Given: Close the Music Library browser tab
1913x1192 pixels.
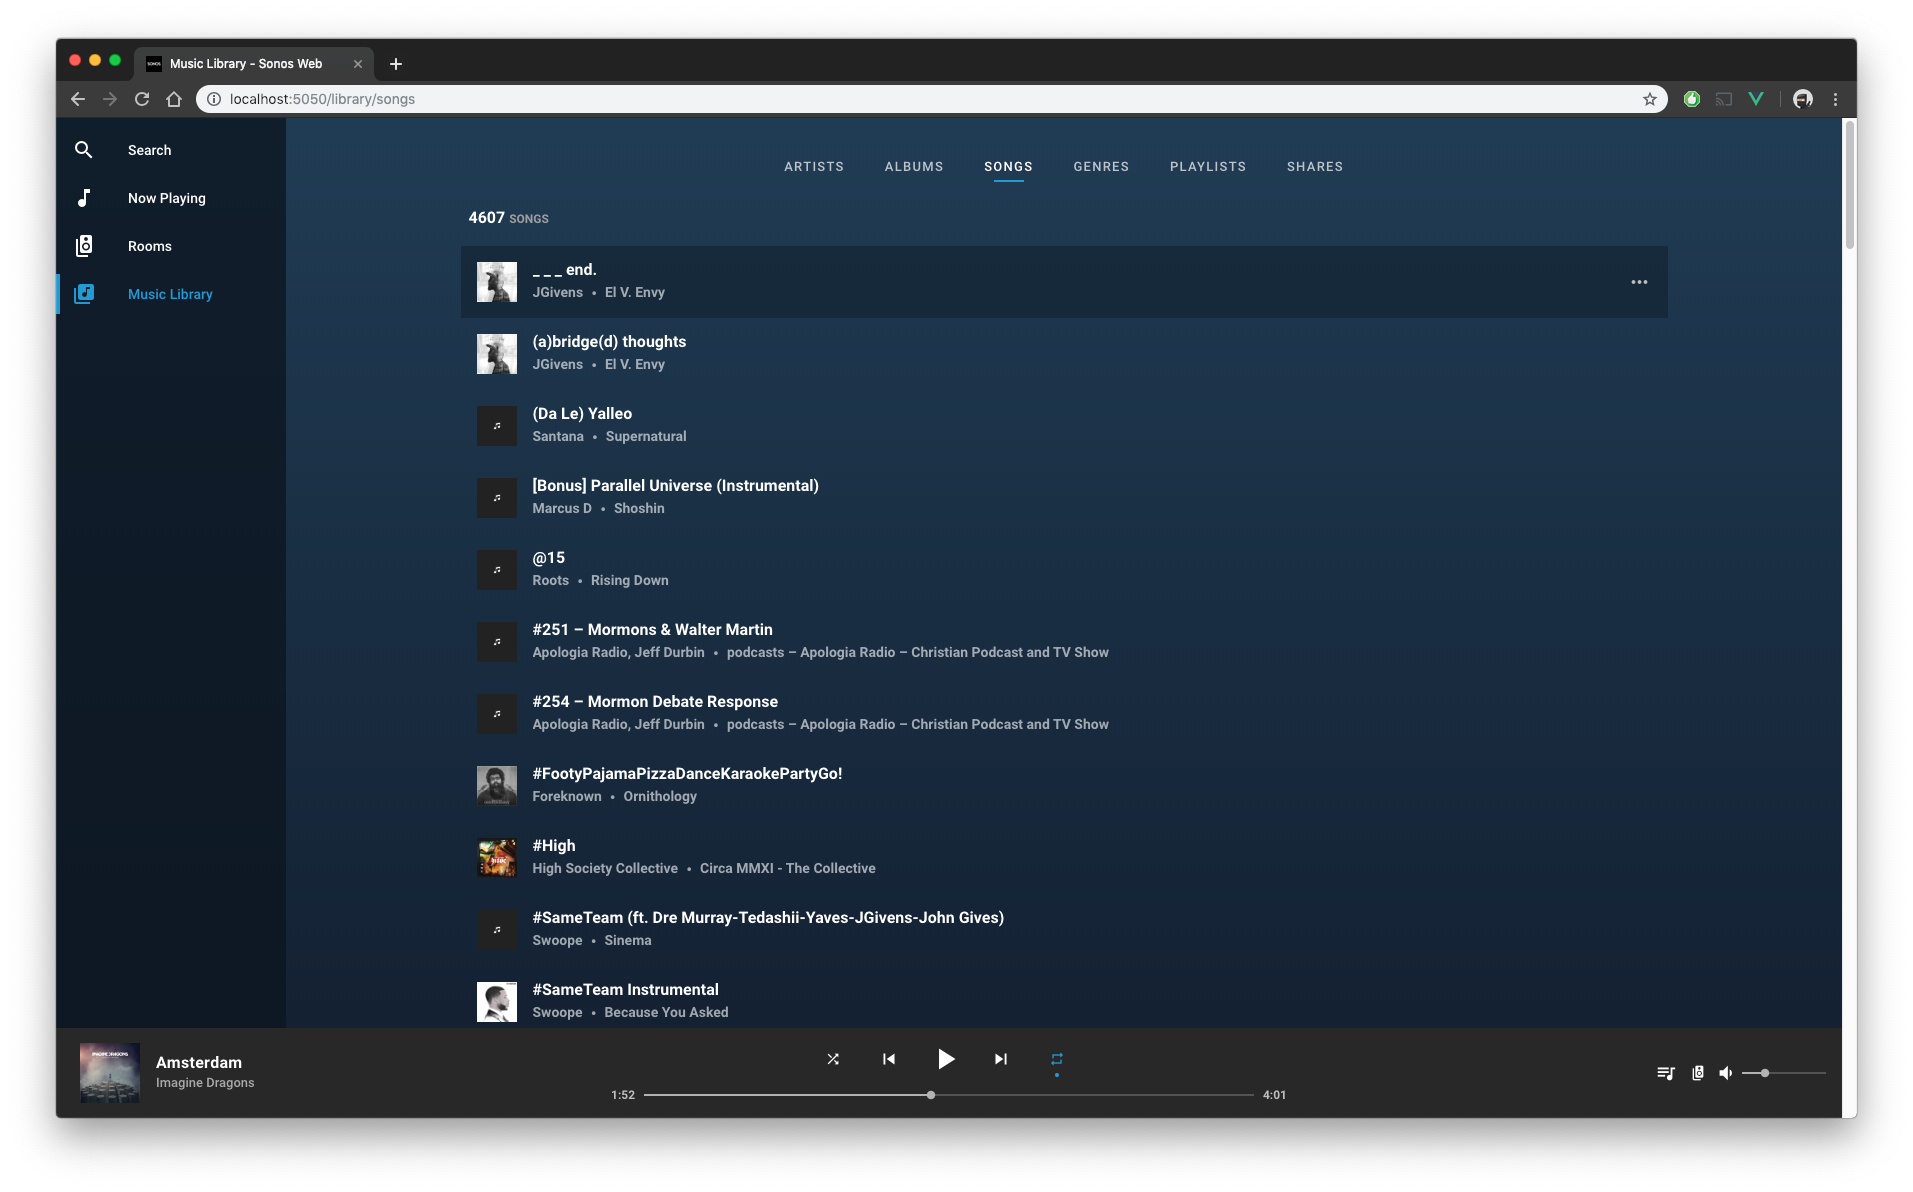Looking at the screenshot, I should (x=358, y=64).
